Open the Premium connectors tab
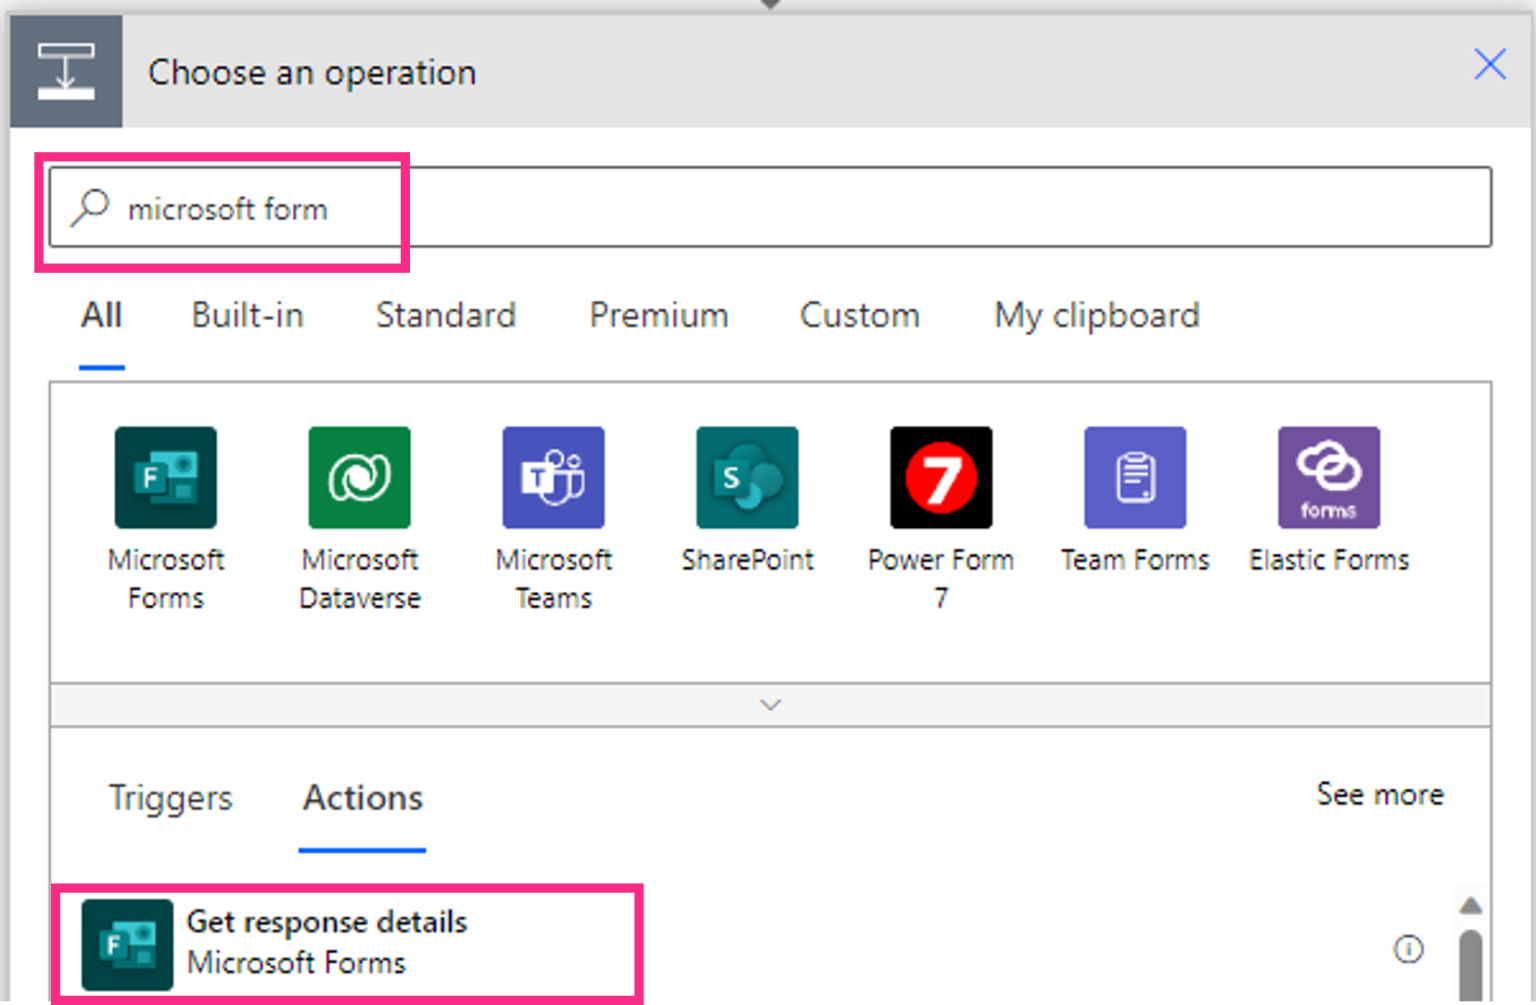Screen dimensions: 1536x1005 point(658,315)
